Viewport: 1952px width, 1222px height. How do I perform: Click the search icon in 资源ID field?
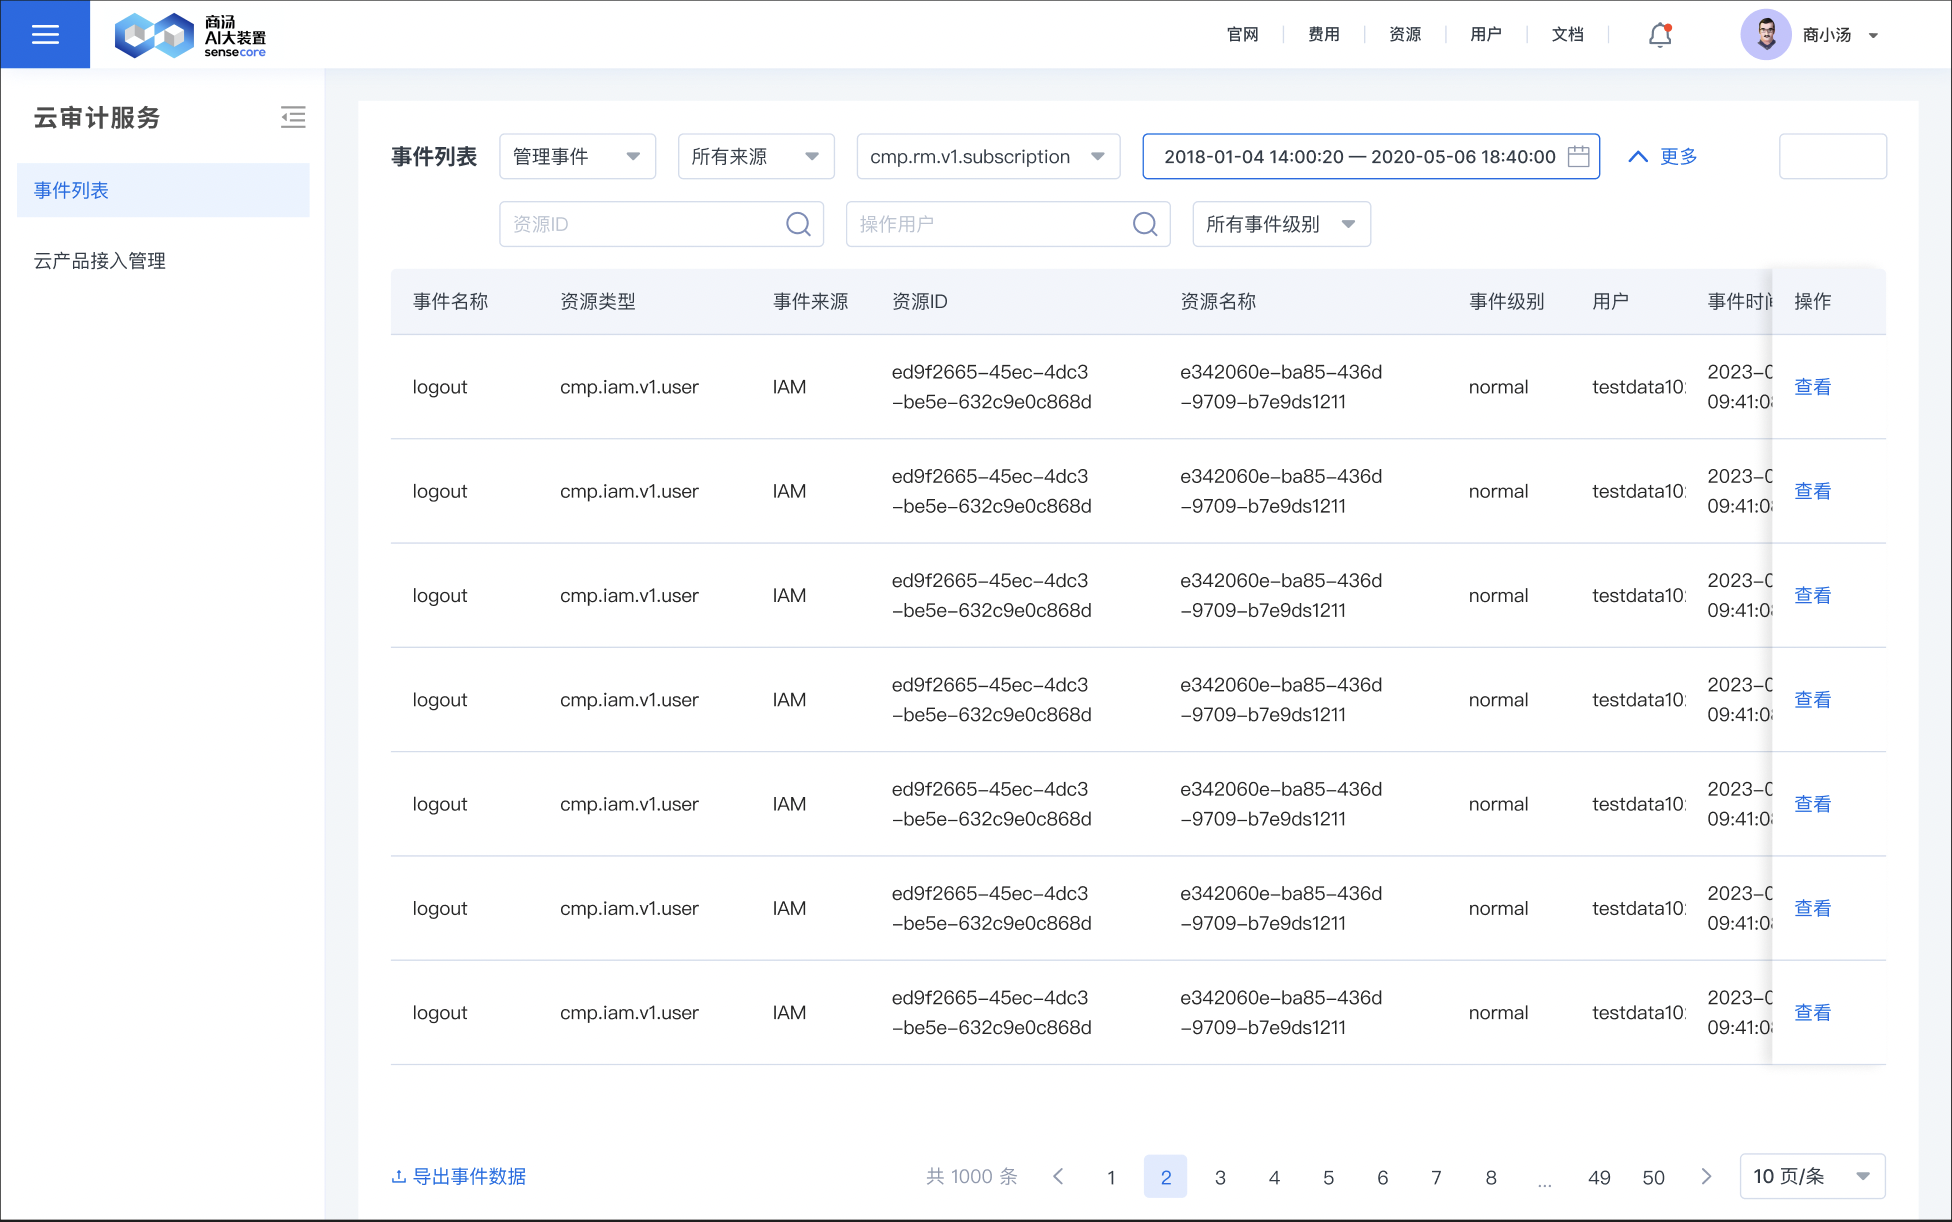point(798,224)
